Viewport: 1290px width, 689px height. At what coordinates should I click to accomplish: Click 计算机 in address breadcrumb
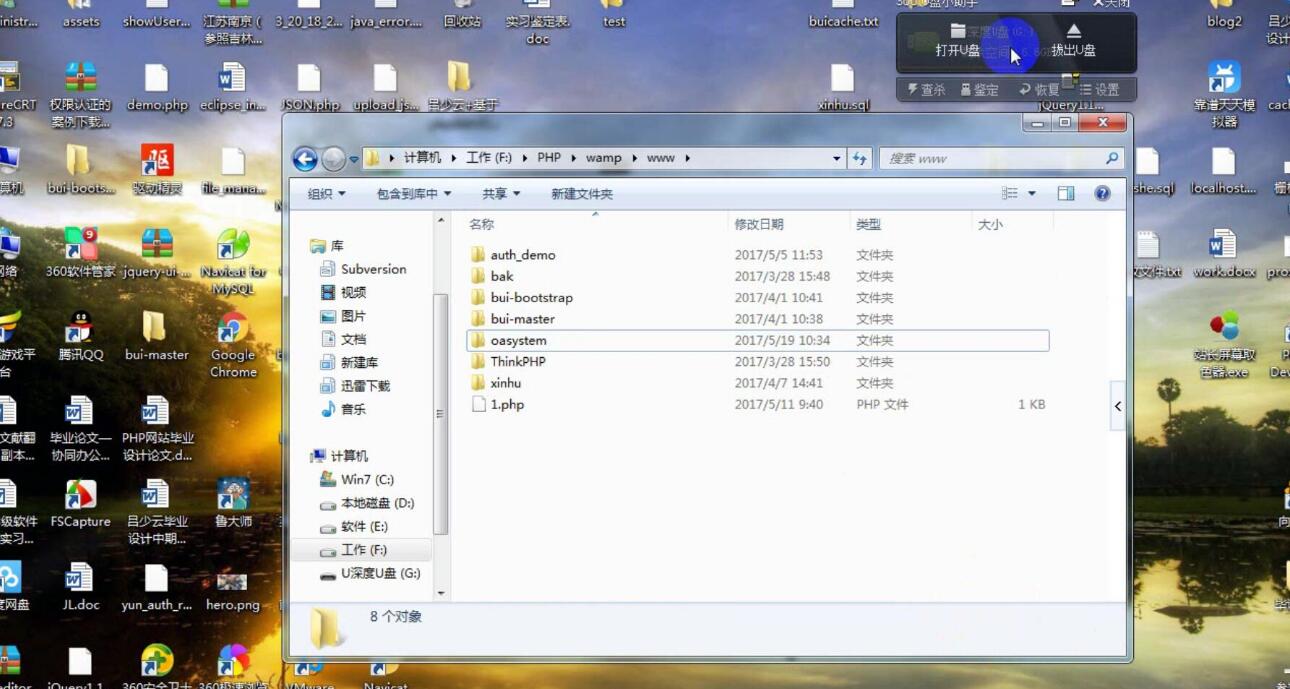click(x=422, y=158)
